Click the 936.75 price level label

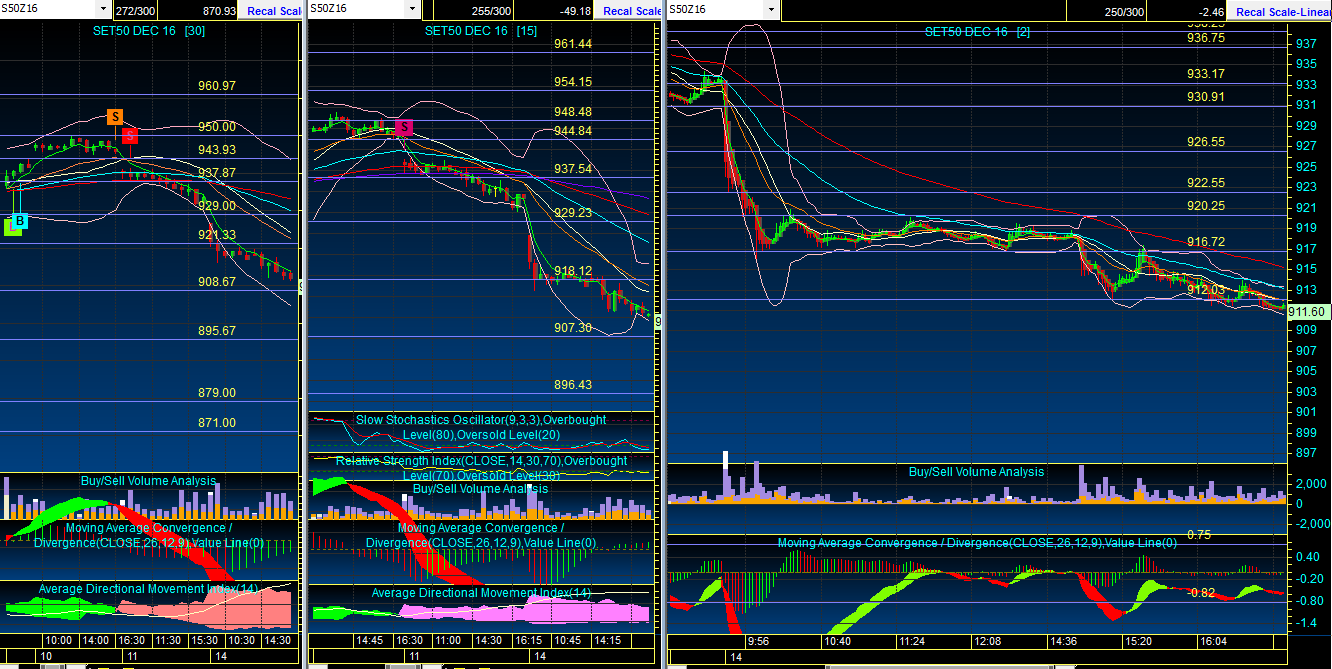[1206, 37]
